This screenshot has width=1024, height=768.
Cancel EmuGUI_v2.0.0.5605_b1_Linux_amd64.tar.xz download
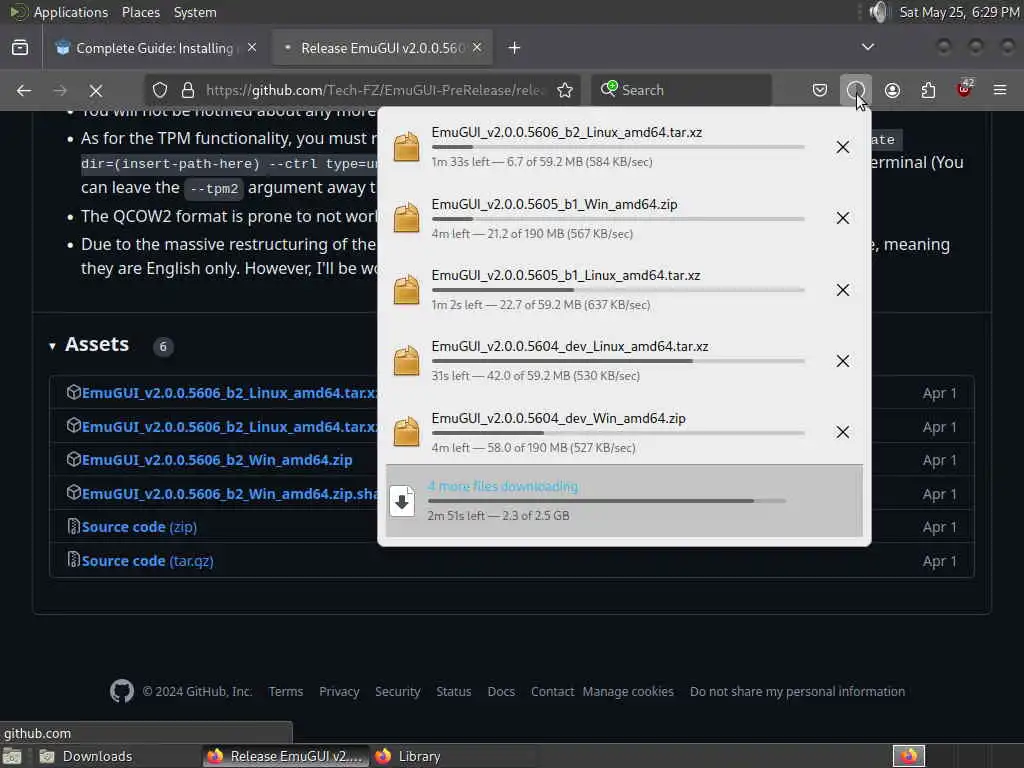[842, 289]
